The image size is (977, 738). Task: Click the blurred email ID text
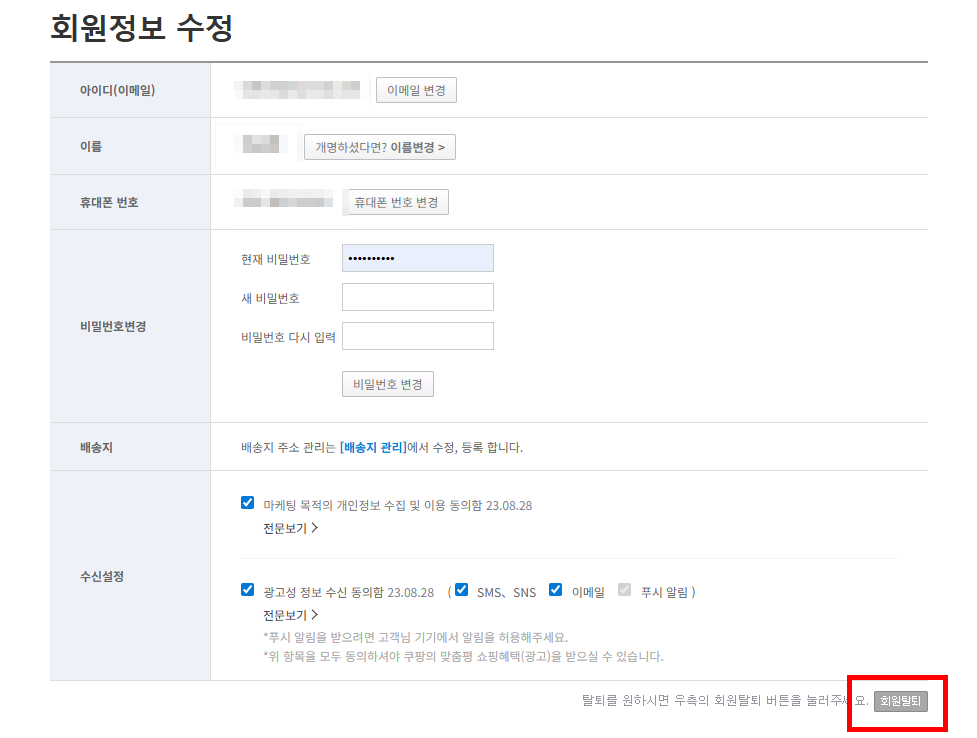296,90
